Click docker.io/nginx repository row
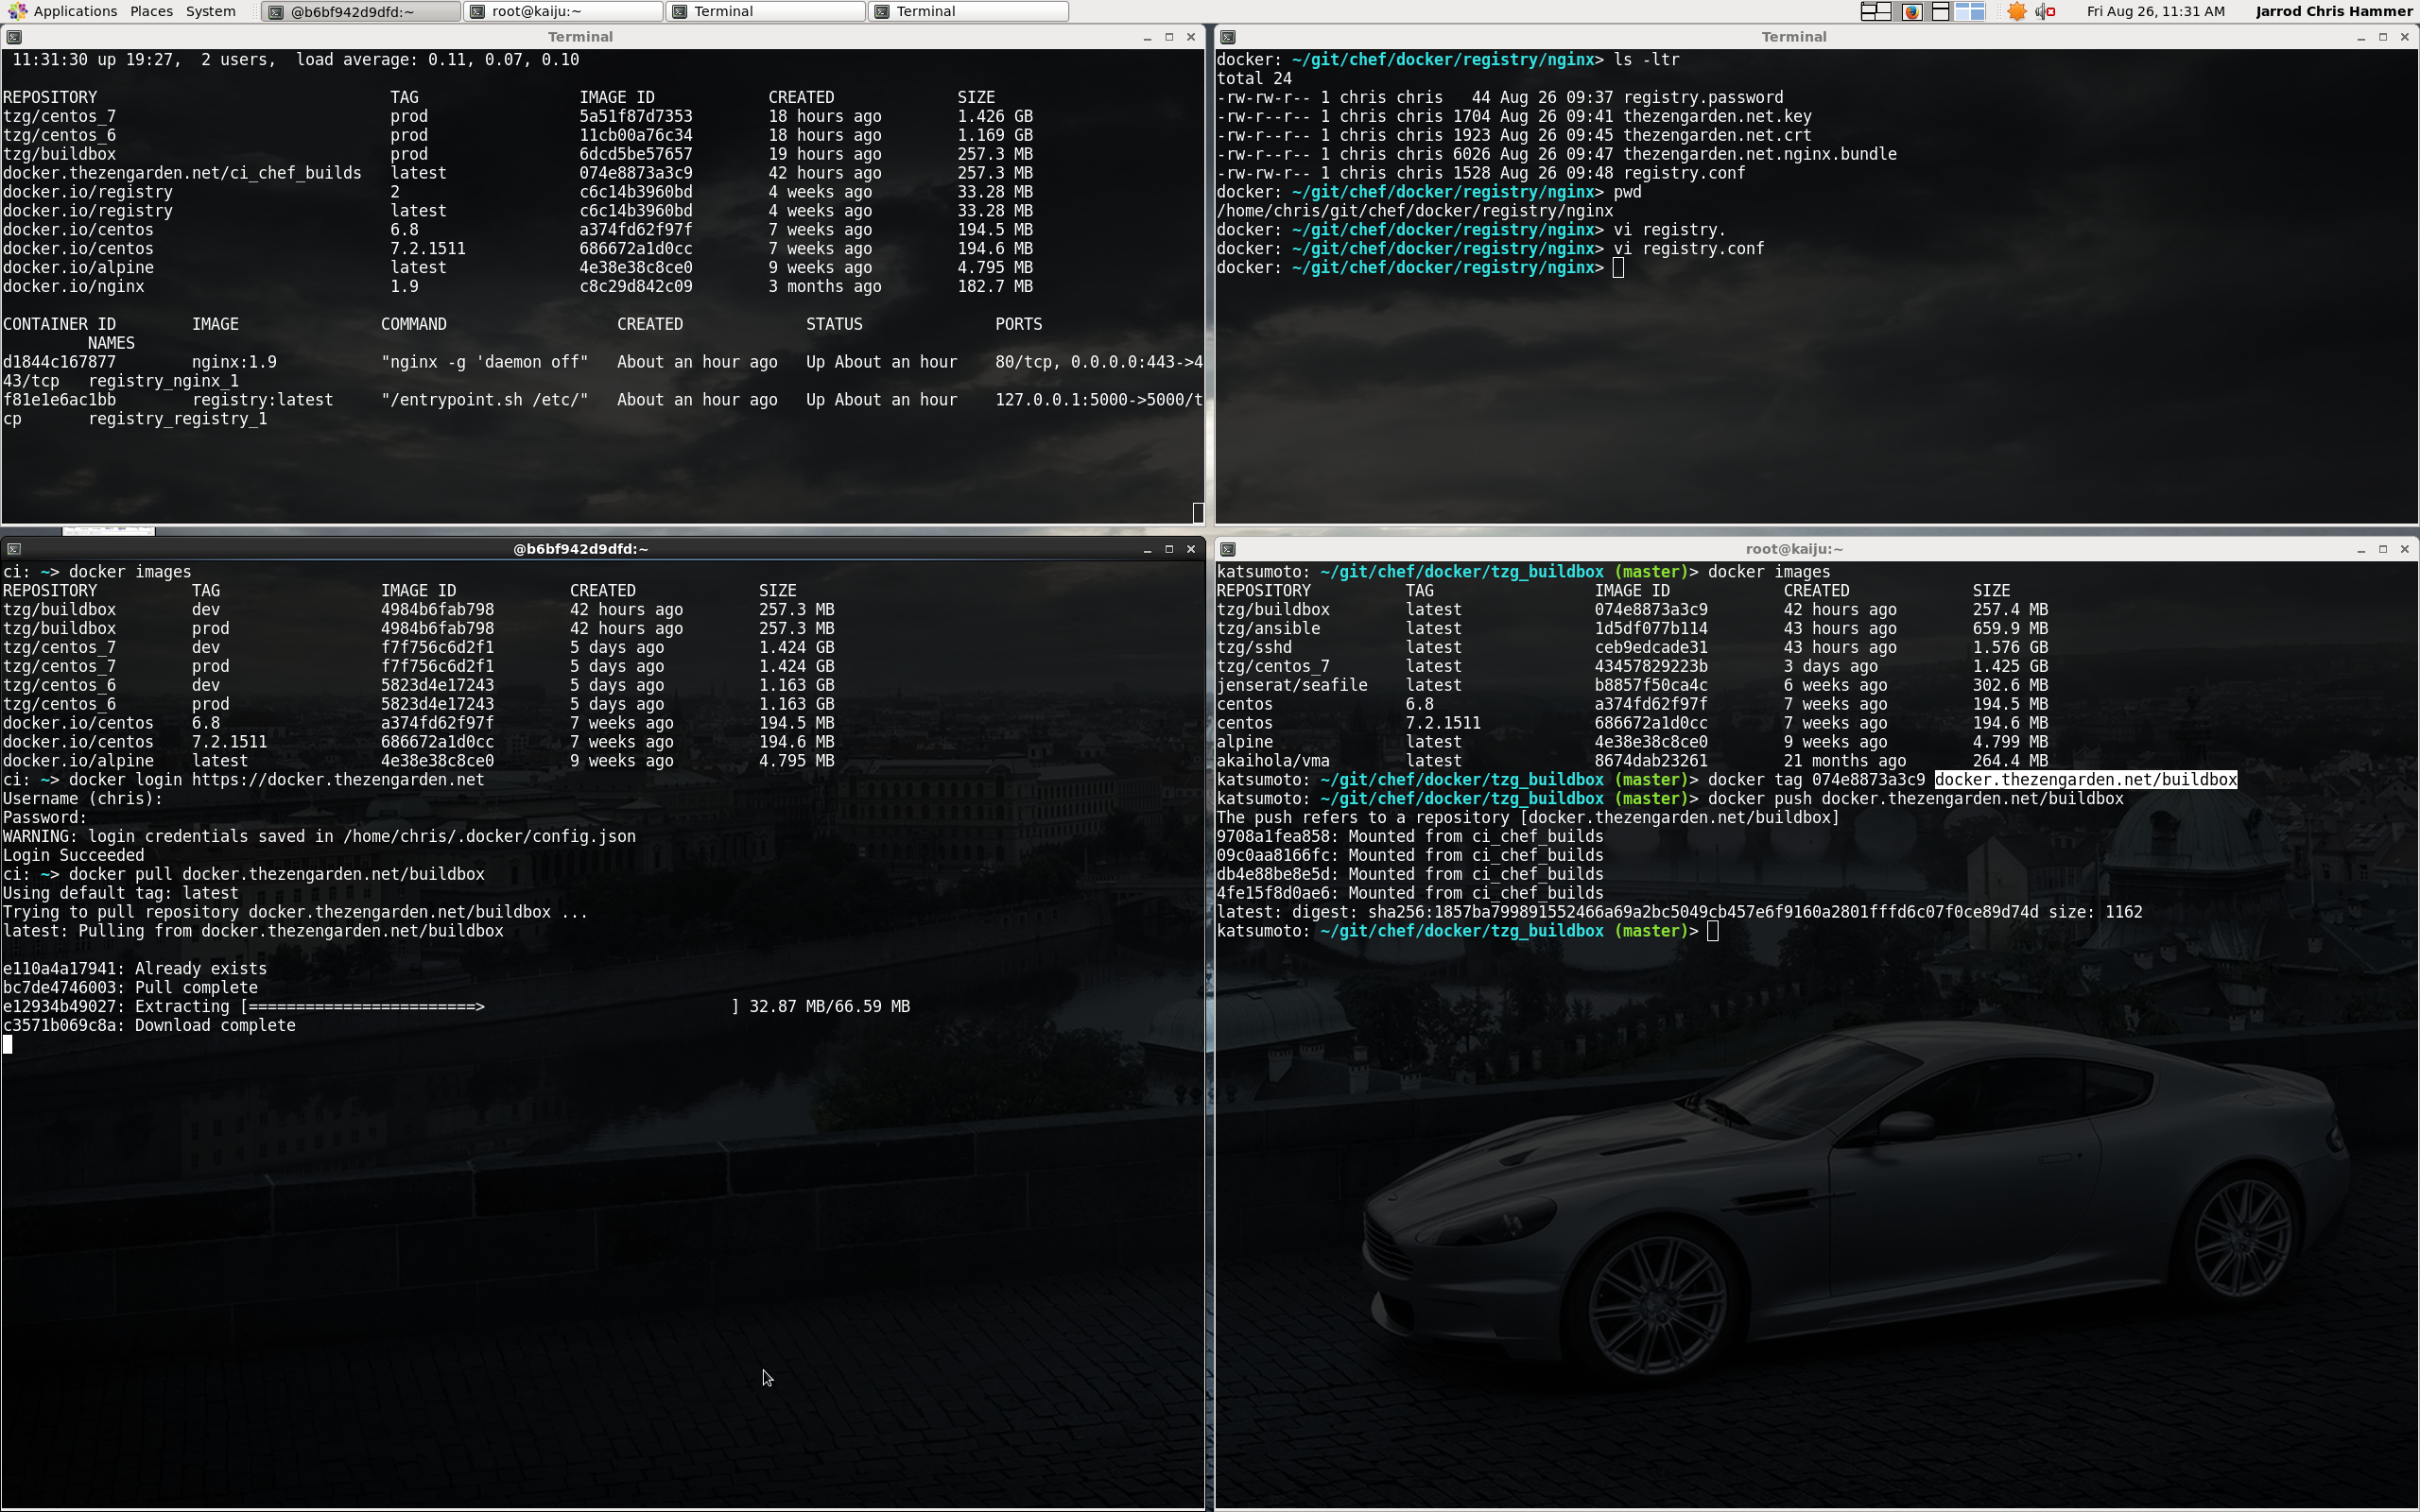Image resolution: width=2420 pixels, height=1512 pixels. click(518, 287)
